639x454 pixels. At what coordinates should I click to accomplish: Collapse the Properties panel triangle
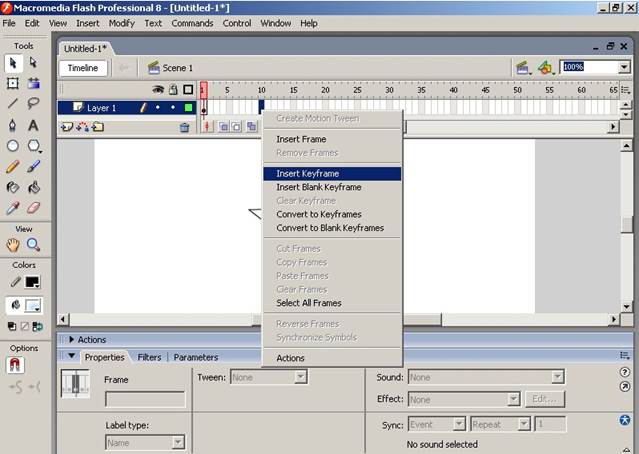pos(72,356)
